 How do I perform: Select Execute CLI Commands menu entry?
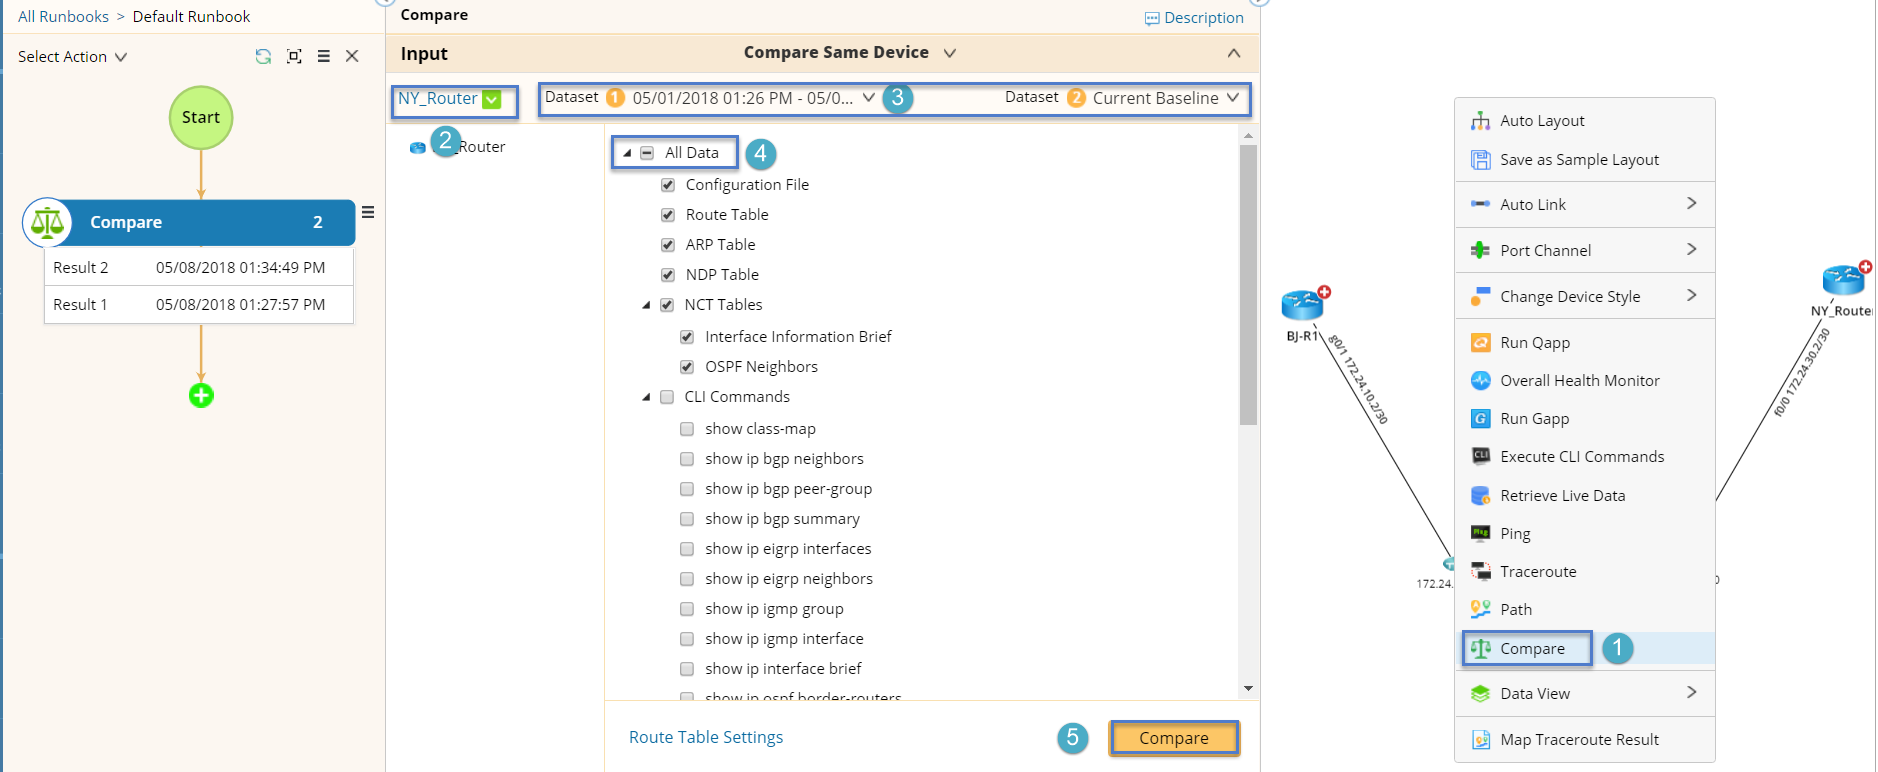[x=1581, y=457]
